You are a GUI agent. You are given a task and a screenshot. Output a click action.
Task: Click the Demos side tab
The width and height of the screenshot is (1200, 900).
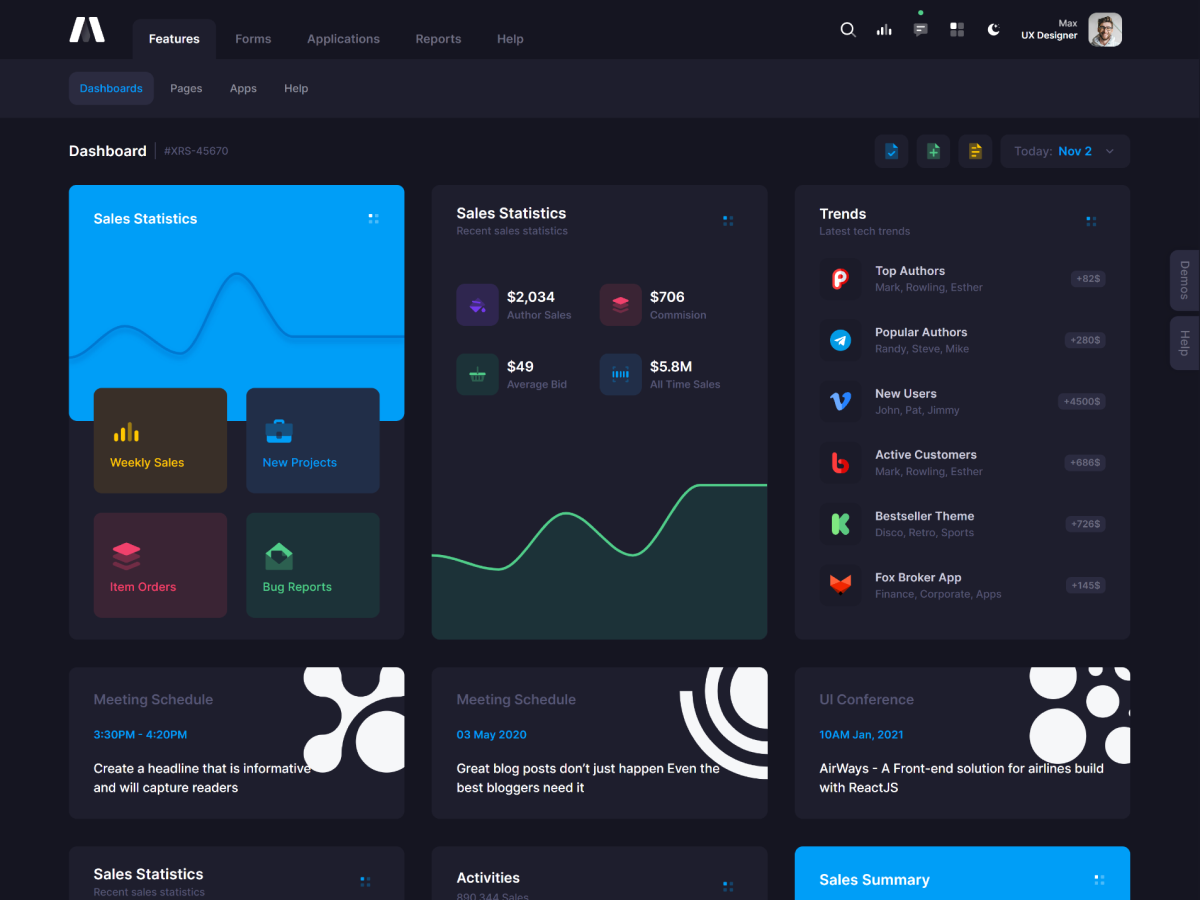(x=1184, y=280)
